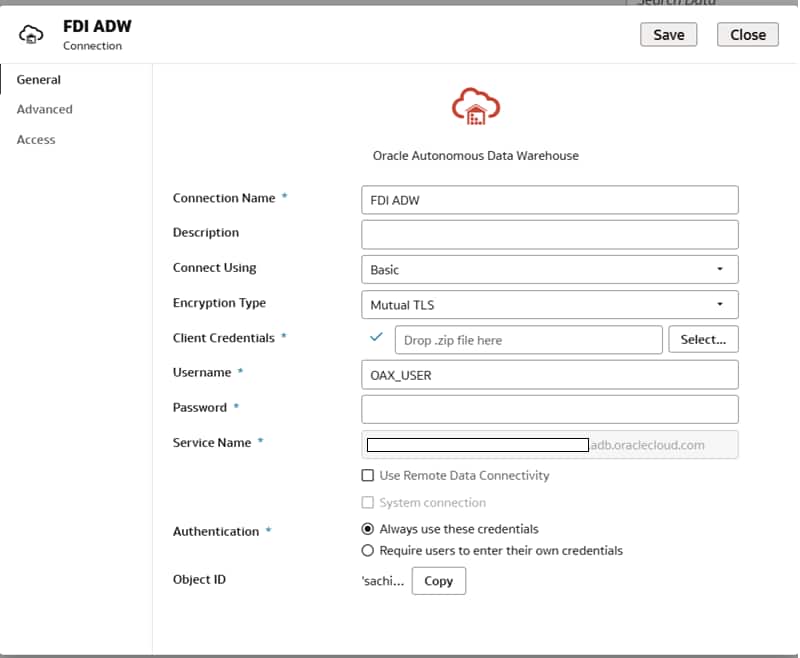The height and width of the screenshot is (658, 800).
Task: Click the Drop .zip file here field
Action: pyautogui.click(x=529, y=340)
